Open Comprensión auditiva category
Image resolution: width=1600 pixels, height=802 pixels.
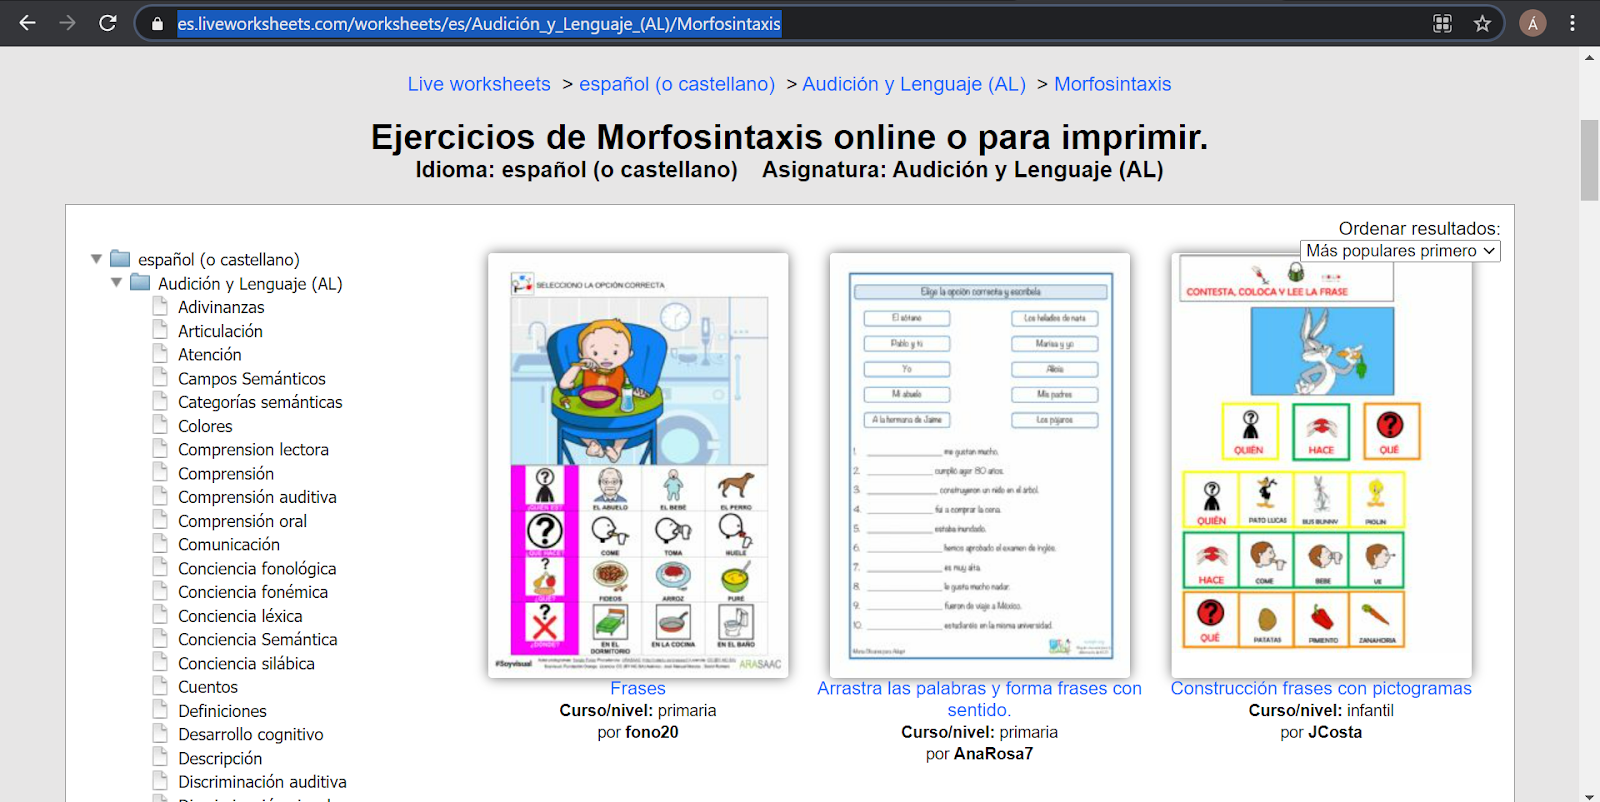tap(257, 497)
